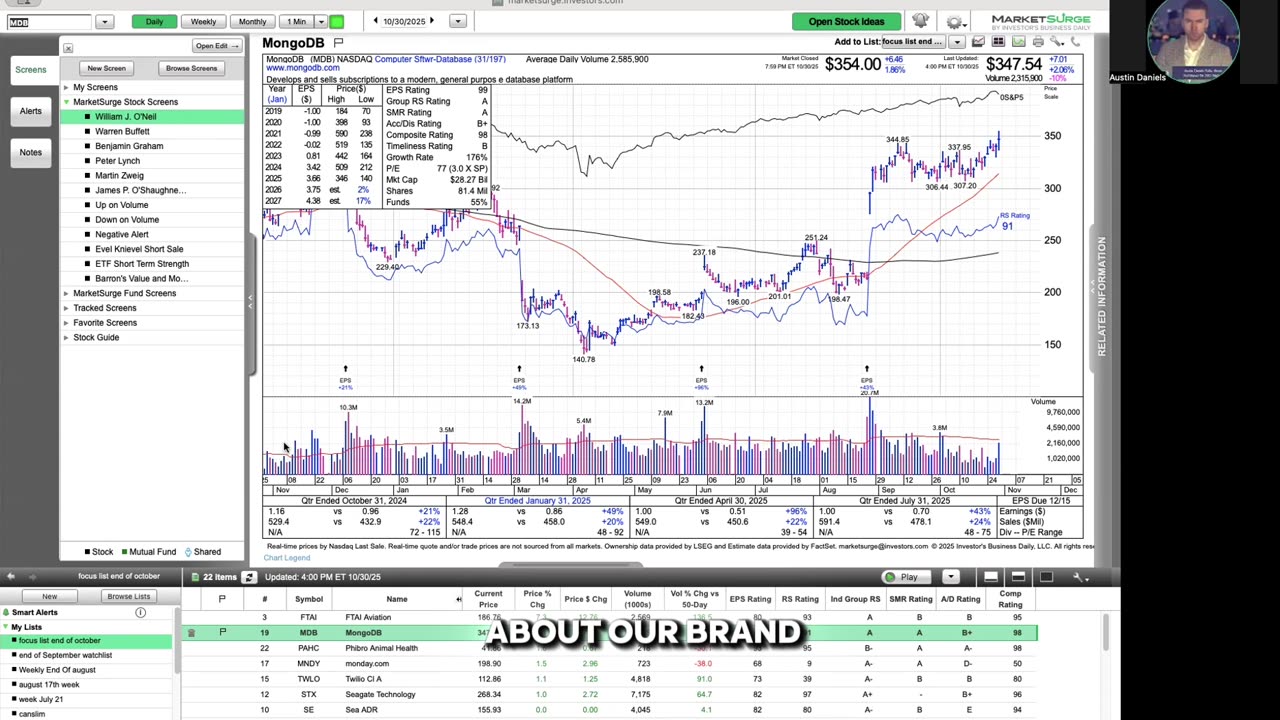This screenshot has height=720, width=1280.
Task: Expand MarketSurge Fund Screens folder
Action: tap(66, 293)
